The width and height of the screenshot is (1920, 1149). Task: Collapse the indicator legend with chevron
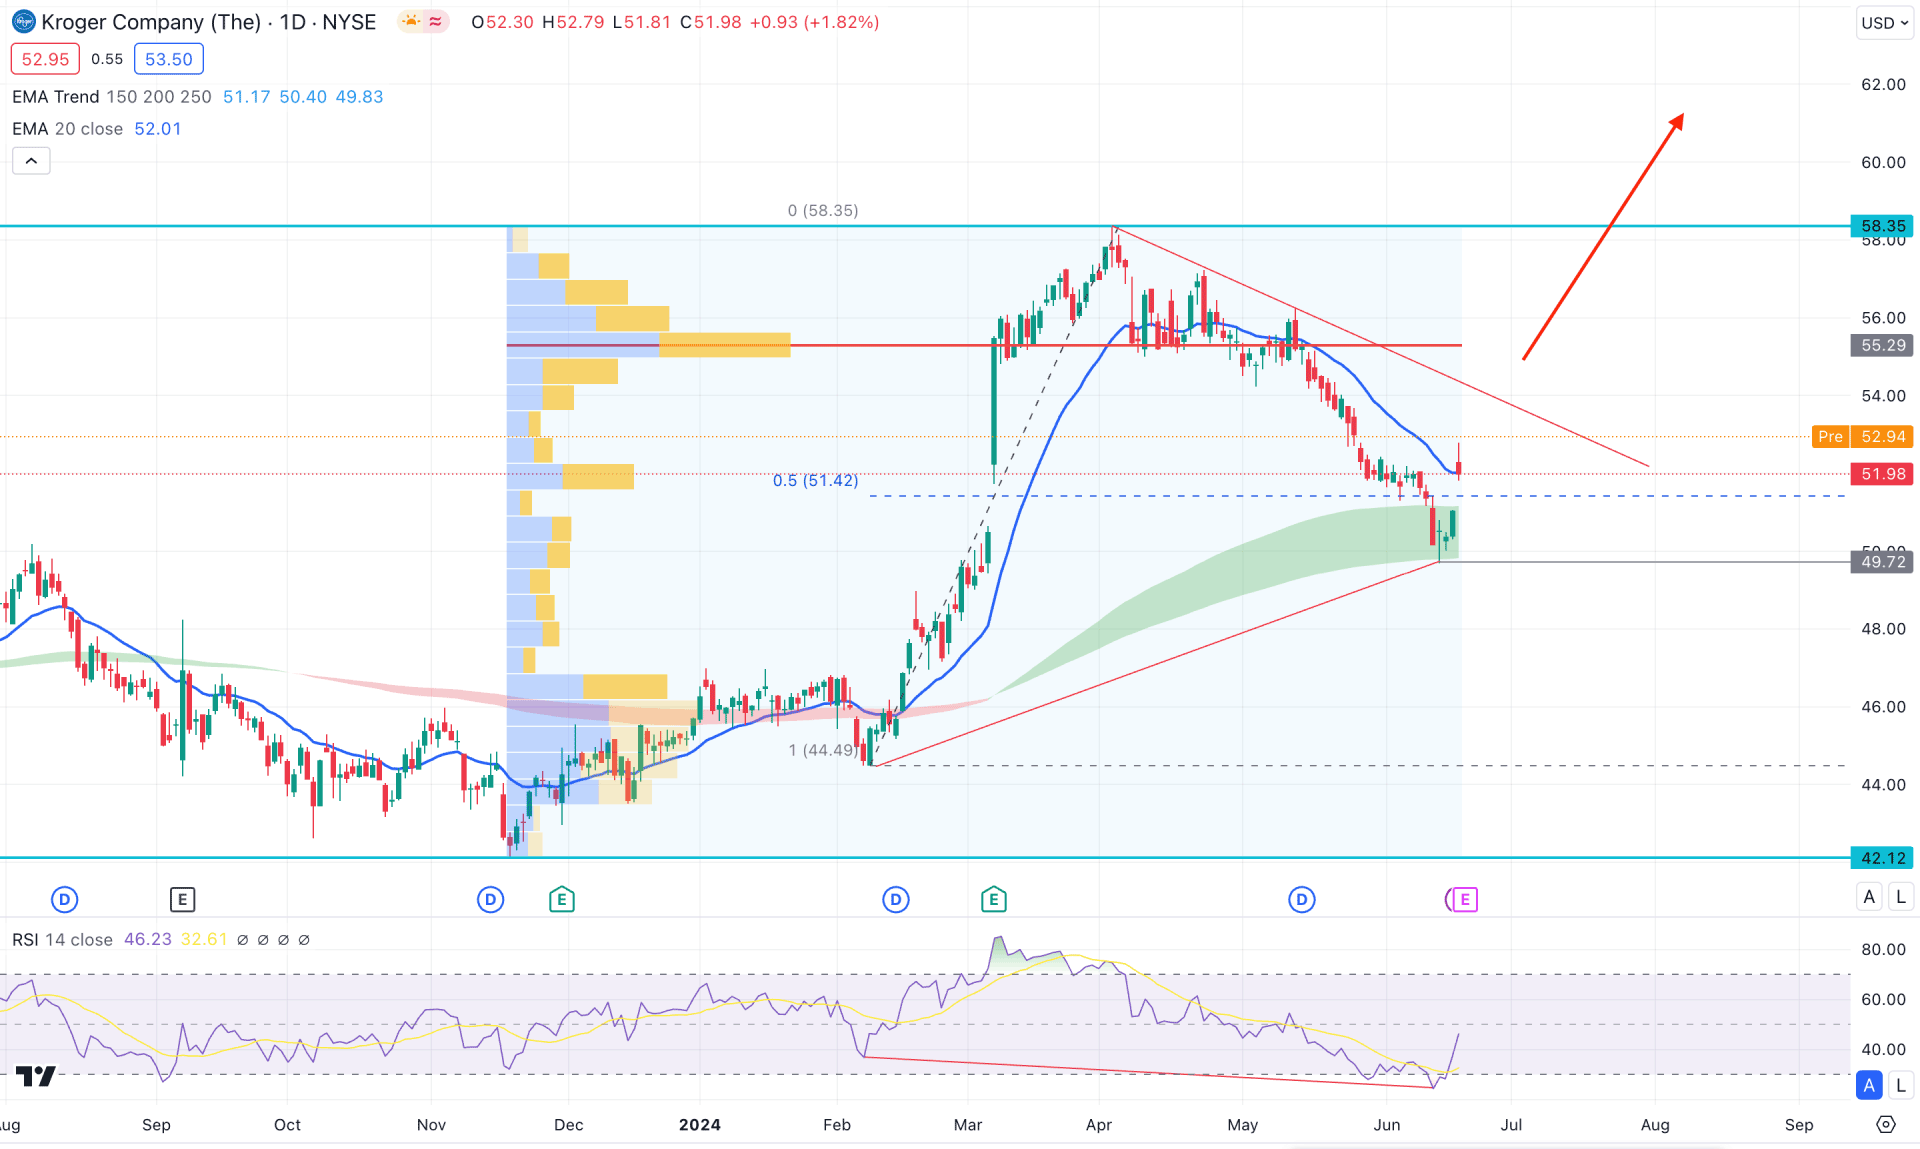coord(31,161)
